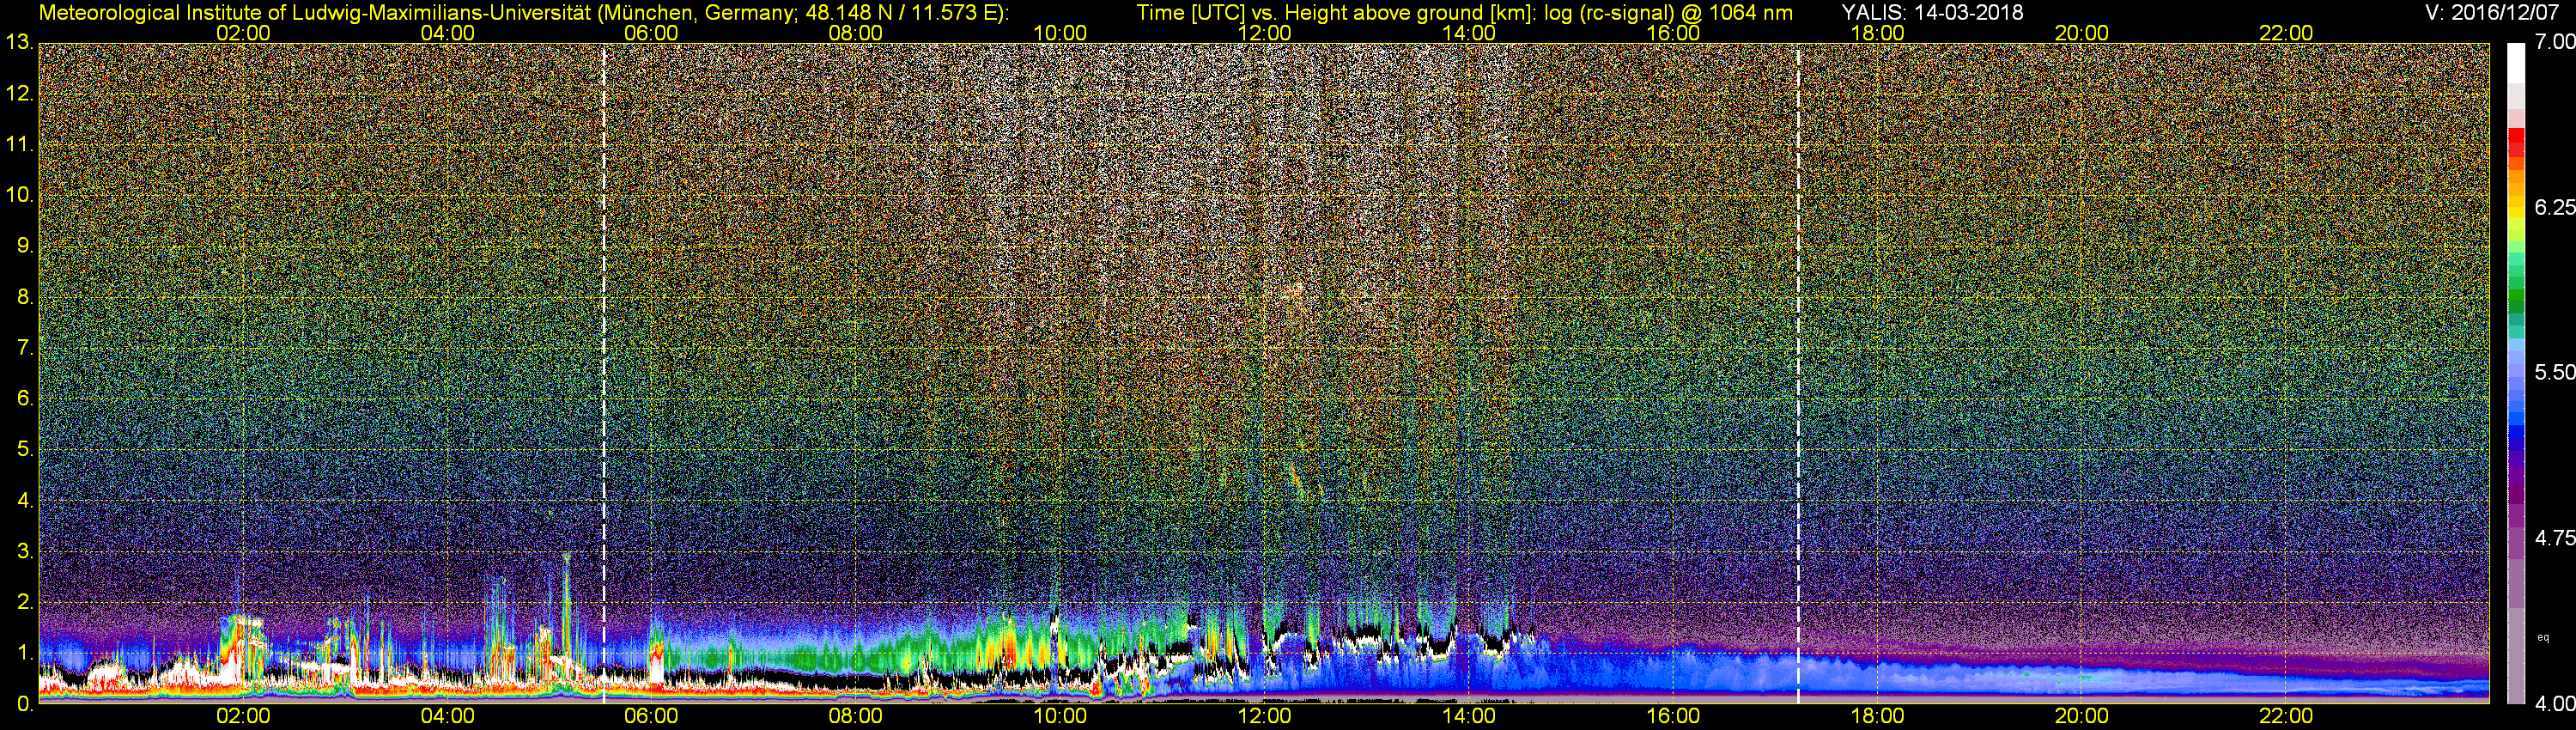
Task: Click the 20:00 label on the top time axis
Action: (2082, 33)
